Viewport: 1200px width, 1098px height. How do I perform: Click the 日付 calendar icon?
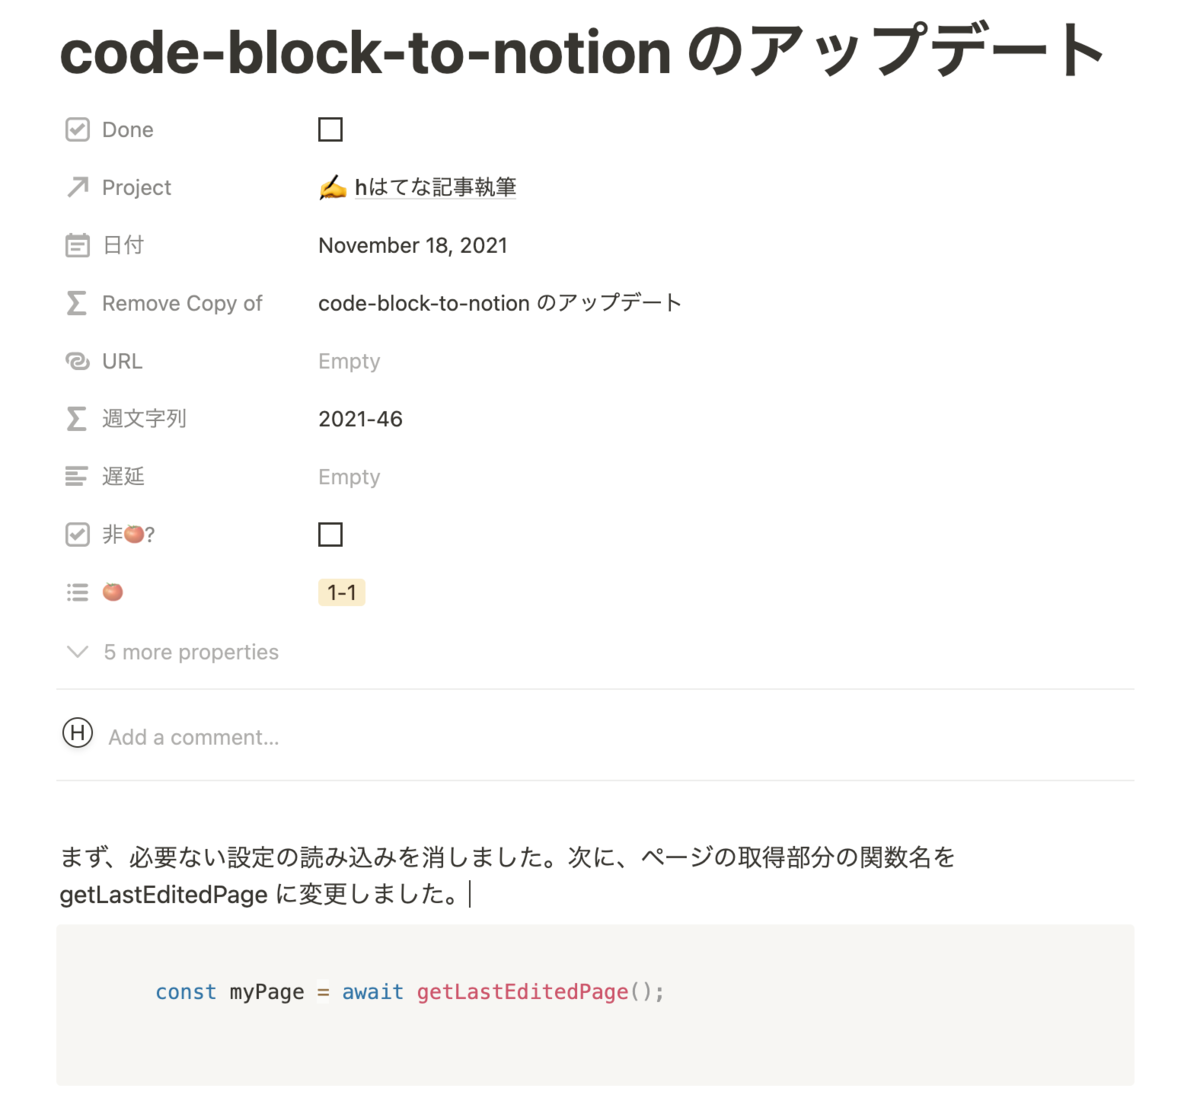click(x=77, y=245)
